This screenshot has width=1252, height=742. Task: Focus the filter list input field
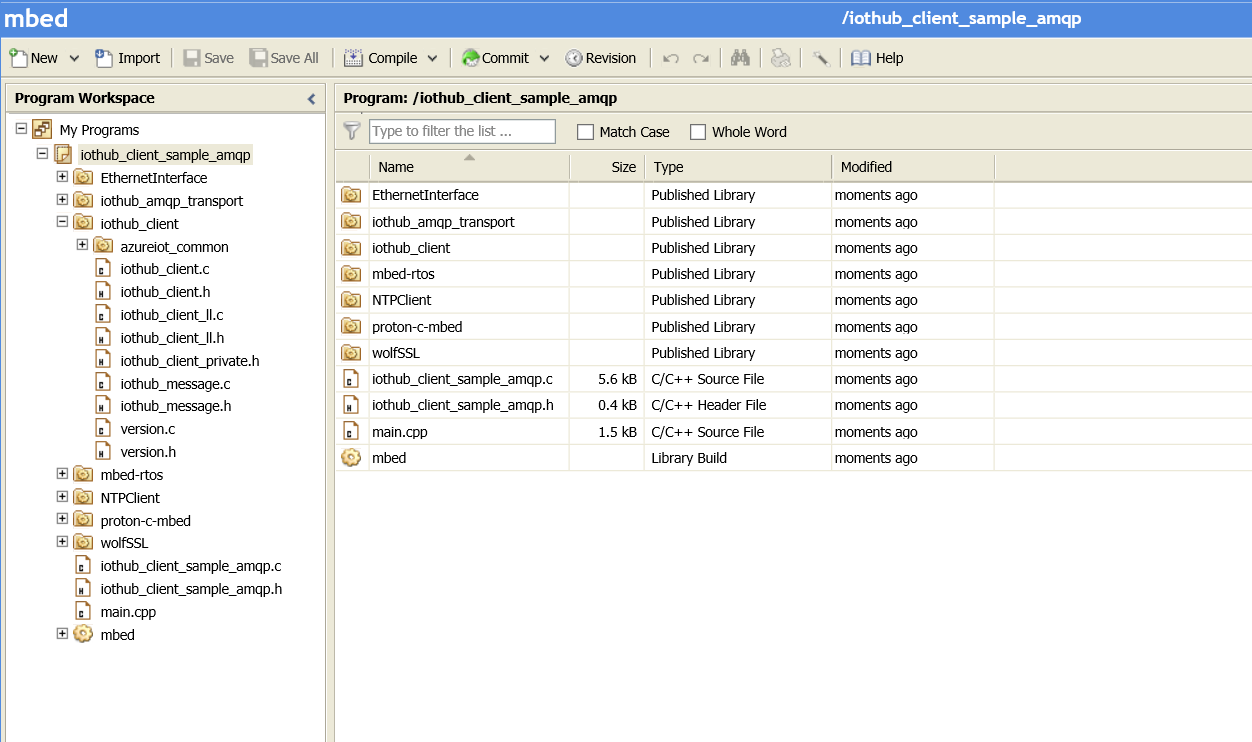click(x=462, y=131)
